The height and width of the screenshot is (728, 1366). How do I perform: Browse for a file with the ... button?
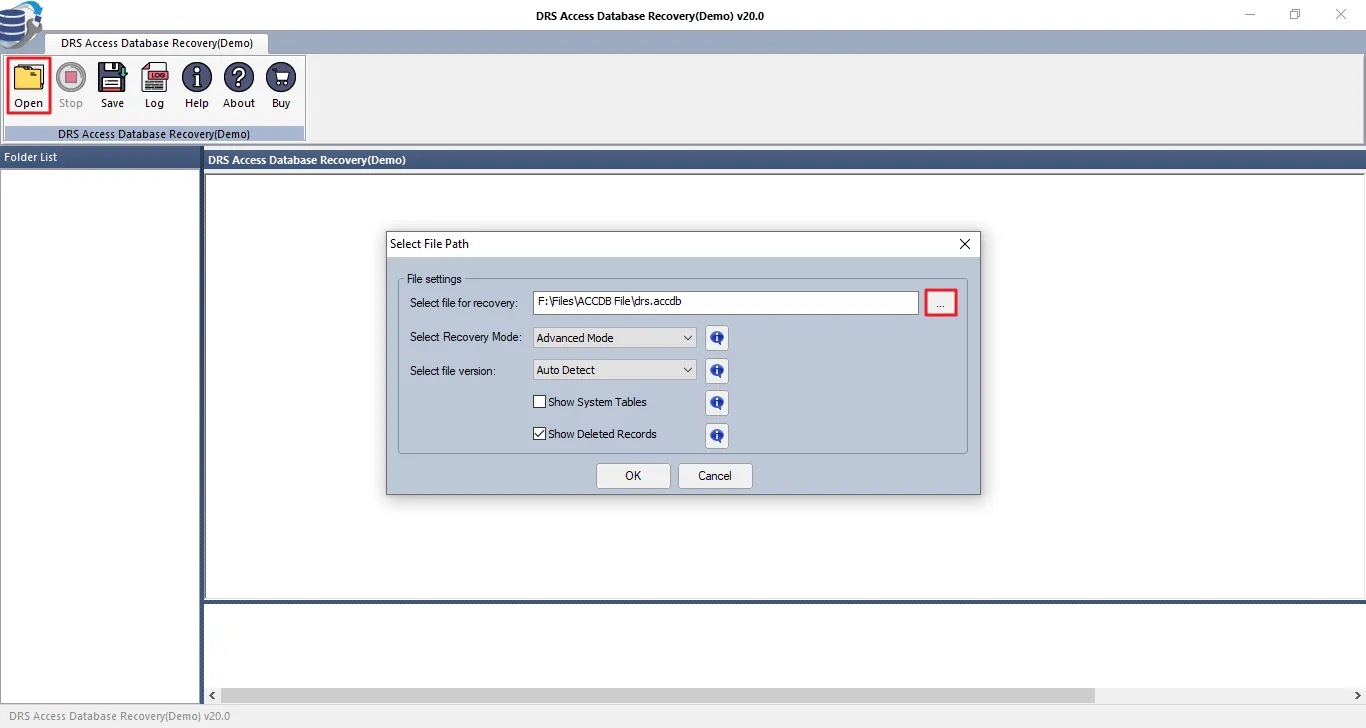941,303
